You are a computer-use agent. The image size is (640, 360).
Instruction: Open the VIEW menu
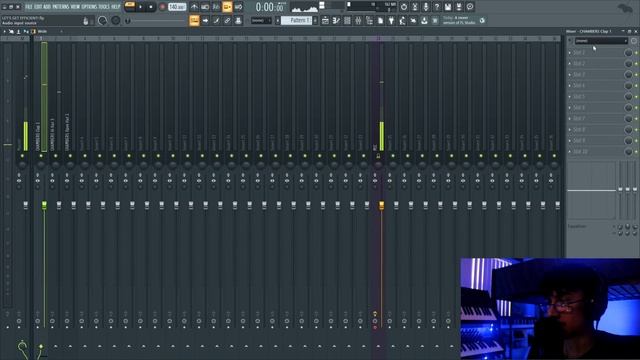[x=75, y=7]
